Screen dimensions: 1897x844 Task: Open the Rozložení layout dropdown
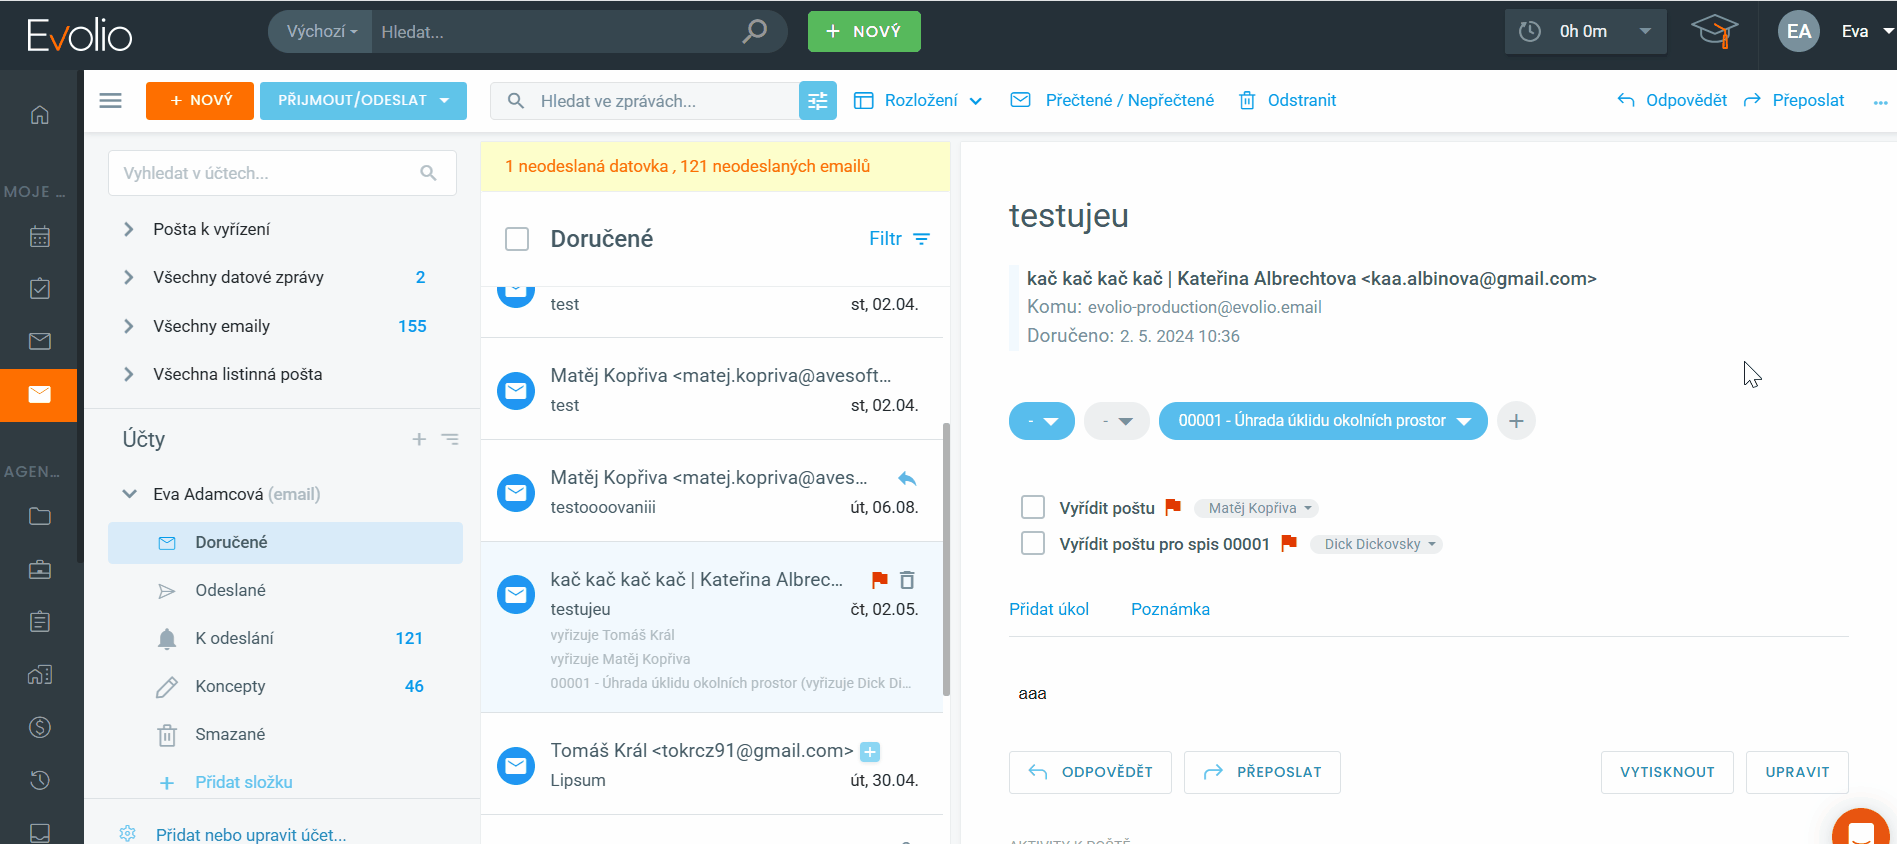coord(918,101)
